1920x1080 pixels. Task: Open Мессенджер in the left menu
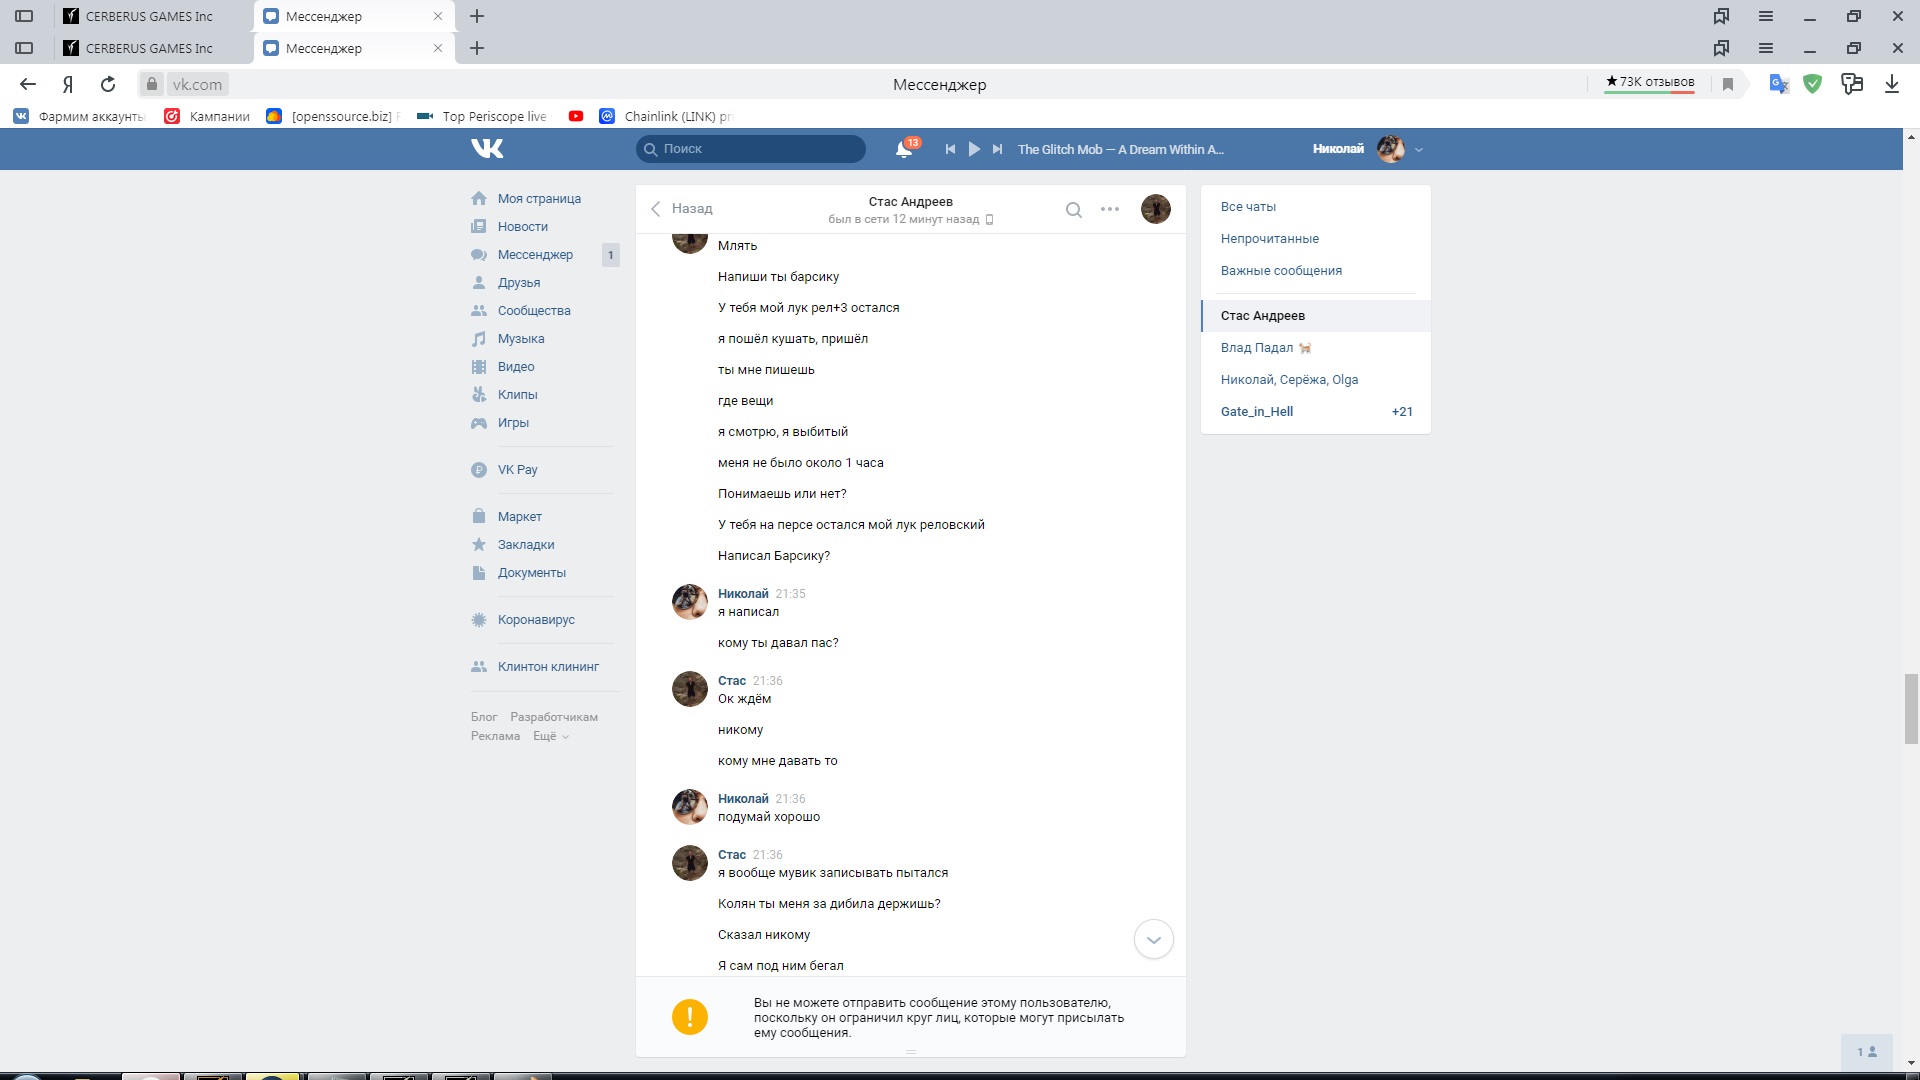click(x=535, y=254)
